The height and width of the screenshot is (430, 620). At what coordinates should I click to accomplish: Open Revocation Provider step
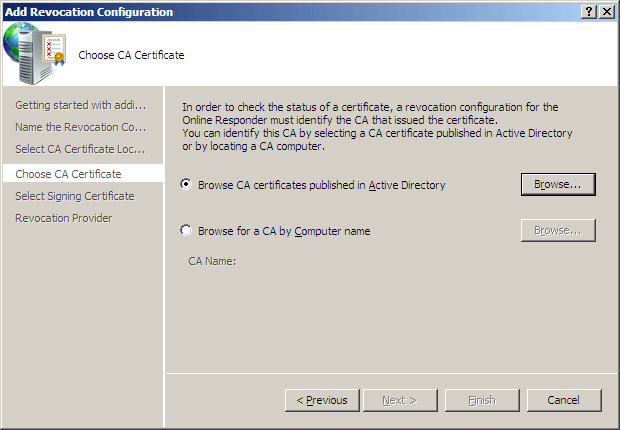click(x=64, y=218)
